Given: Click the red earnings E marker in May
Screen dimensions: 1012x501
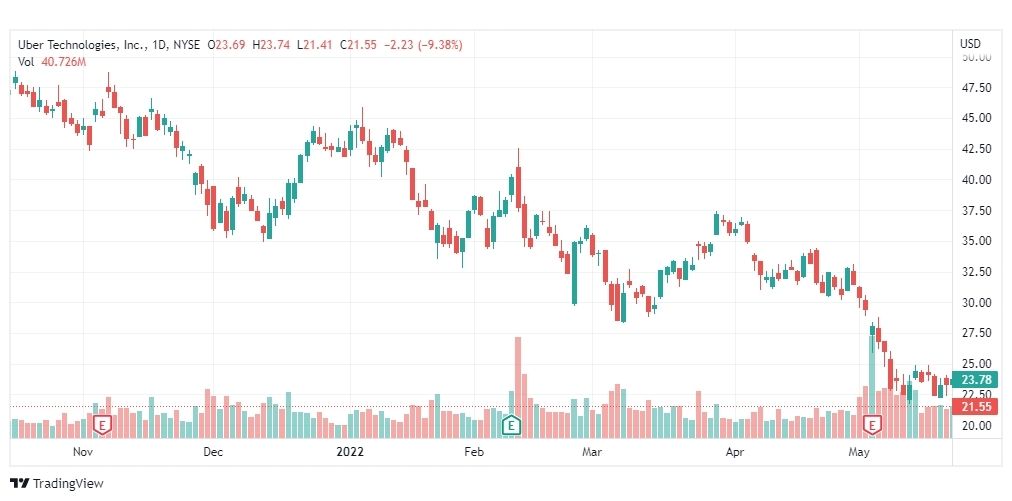Looking at the screenshot, I should click(x=873, y=425).
